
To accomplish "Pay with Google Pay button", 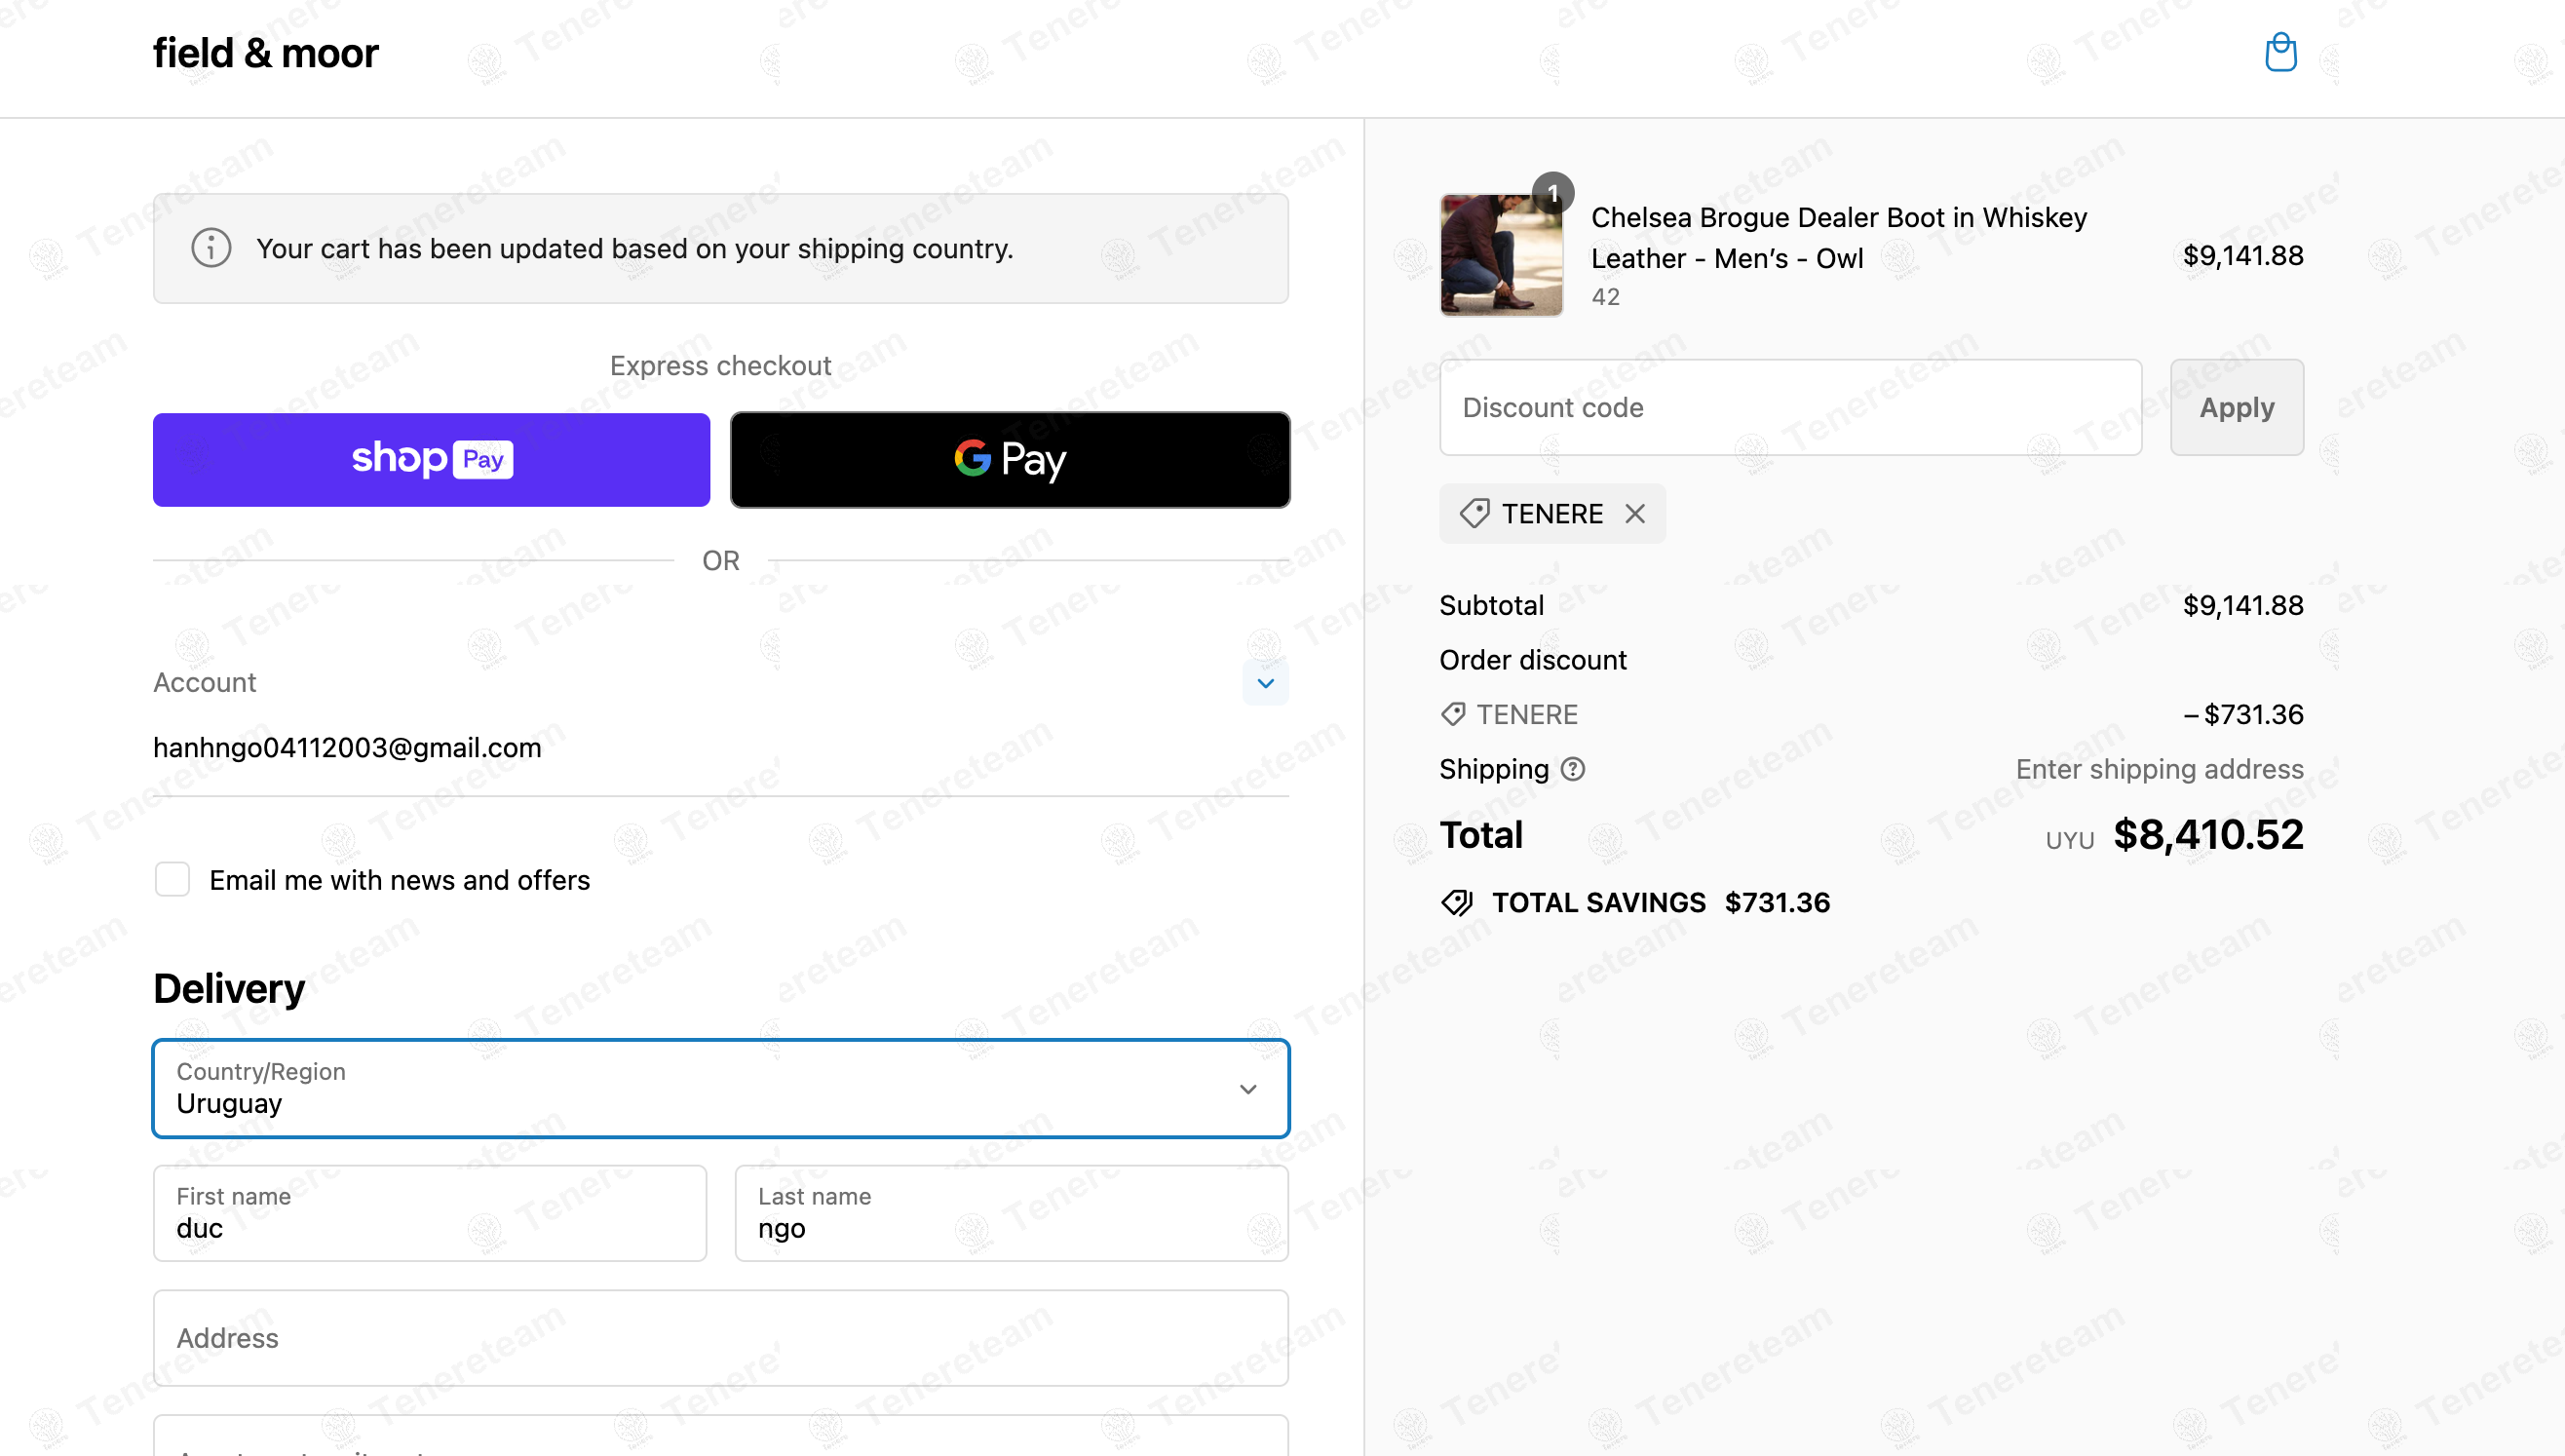I will [x=1010, y=460].
